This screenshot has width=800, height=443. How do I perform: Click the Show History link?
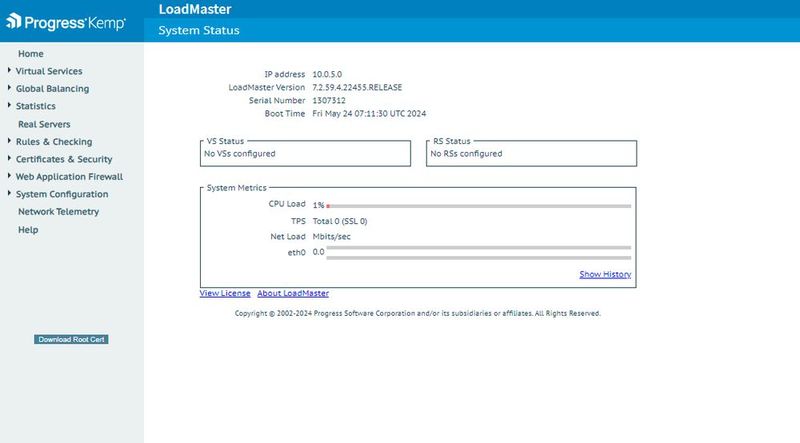pyautogui.click(x=605, y=274)
